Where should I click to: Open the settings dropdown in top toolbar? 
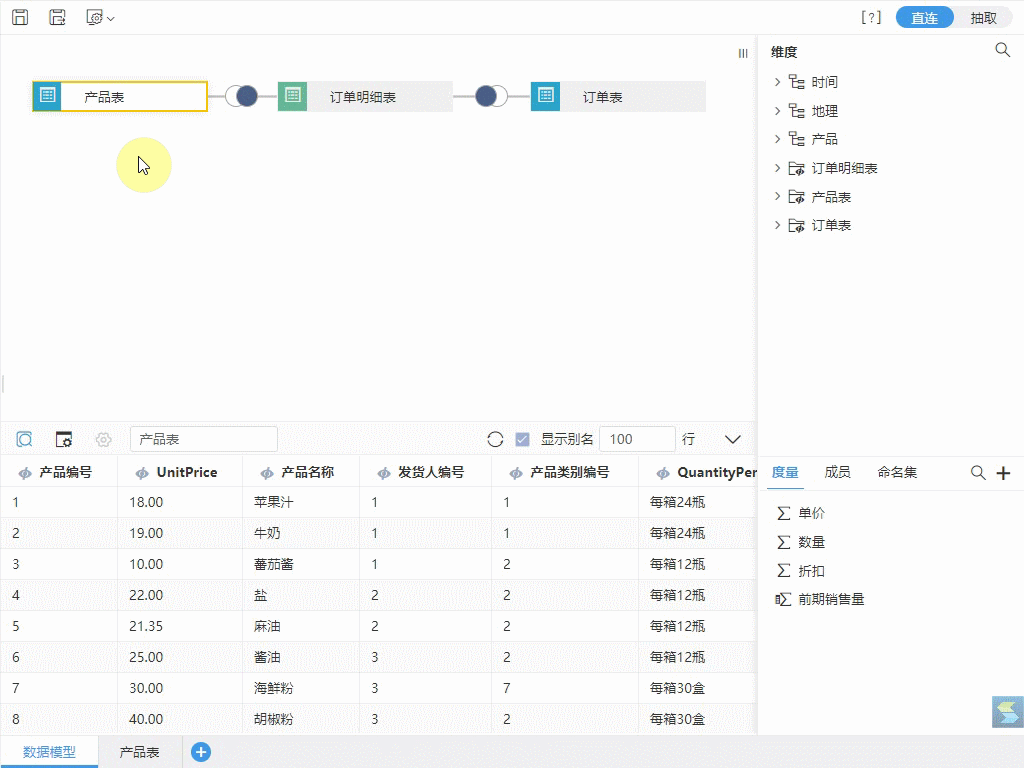[x=101, y=18]
